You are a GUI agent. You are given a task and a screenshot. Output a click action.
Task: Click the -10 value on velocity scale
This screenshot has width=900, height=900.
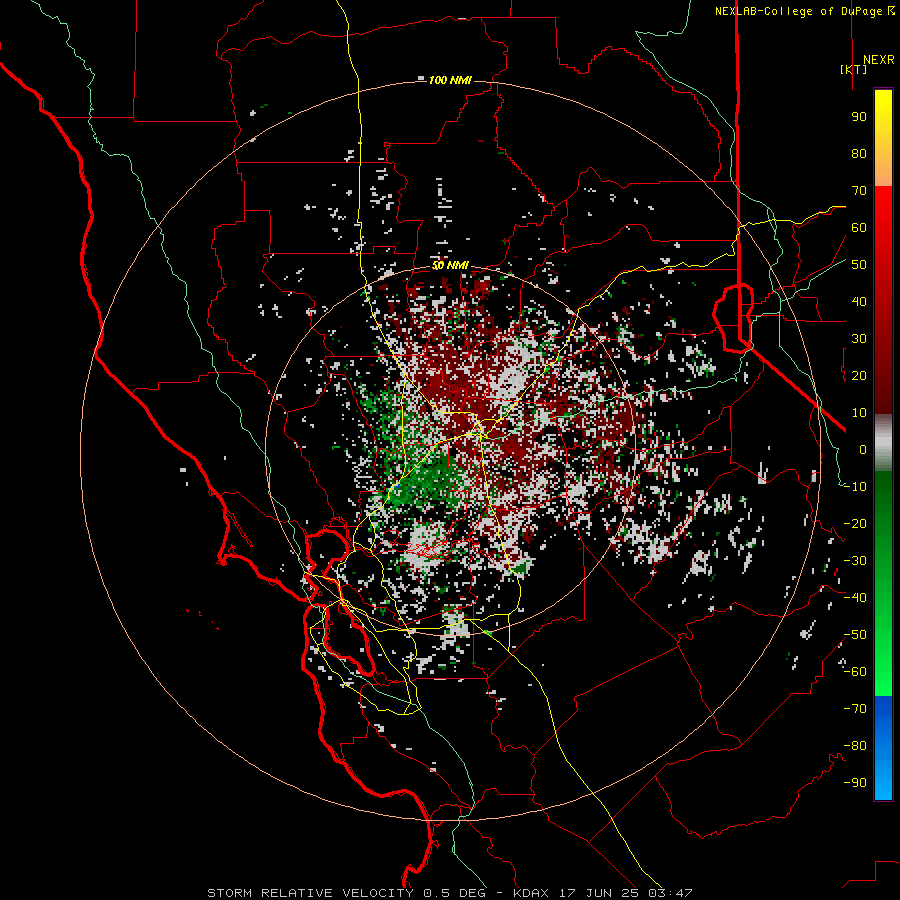[x=855, y=487]
